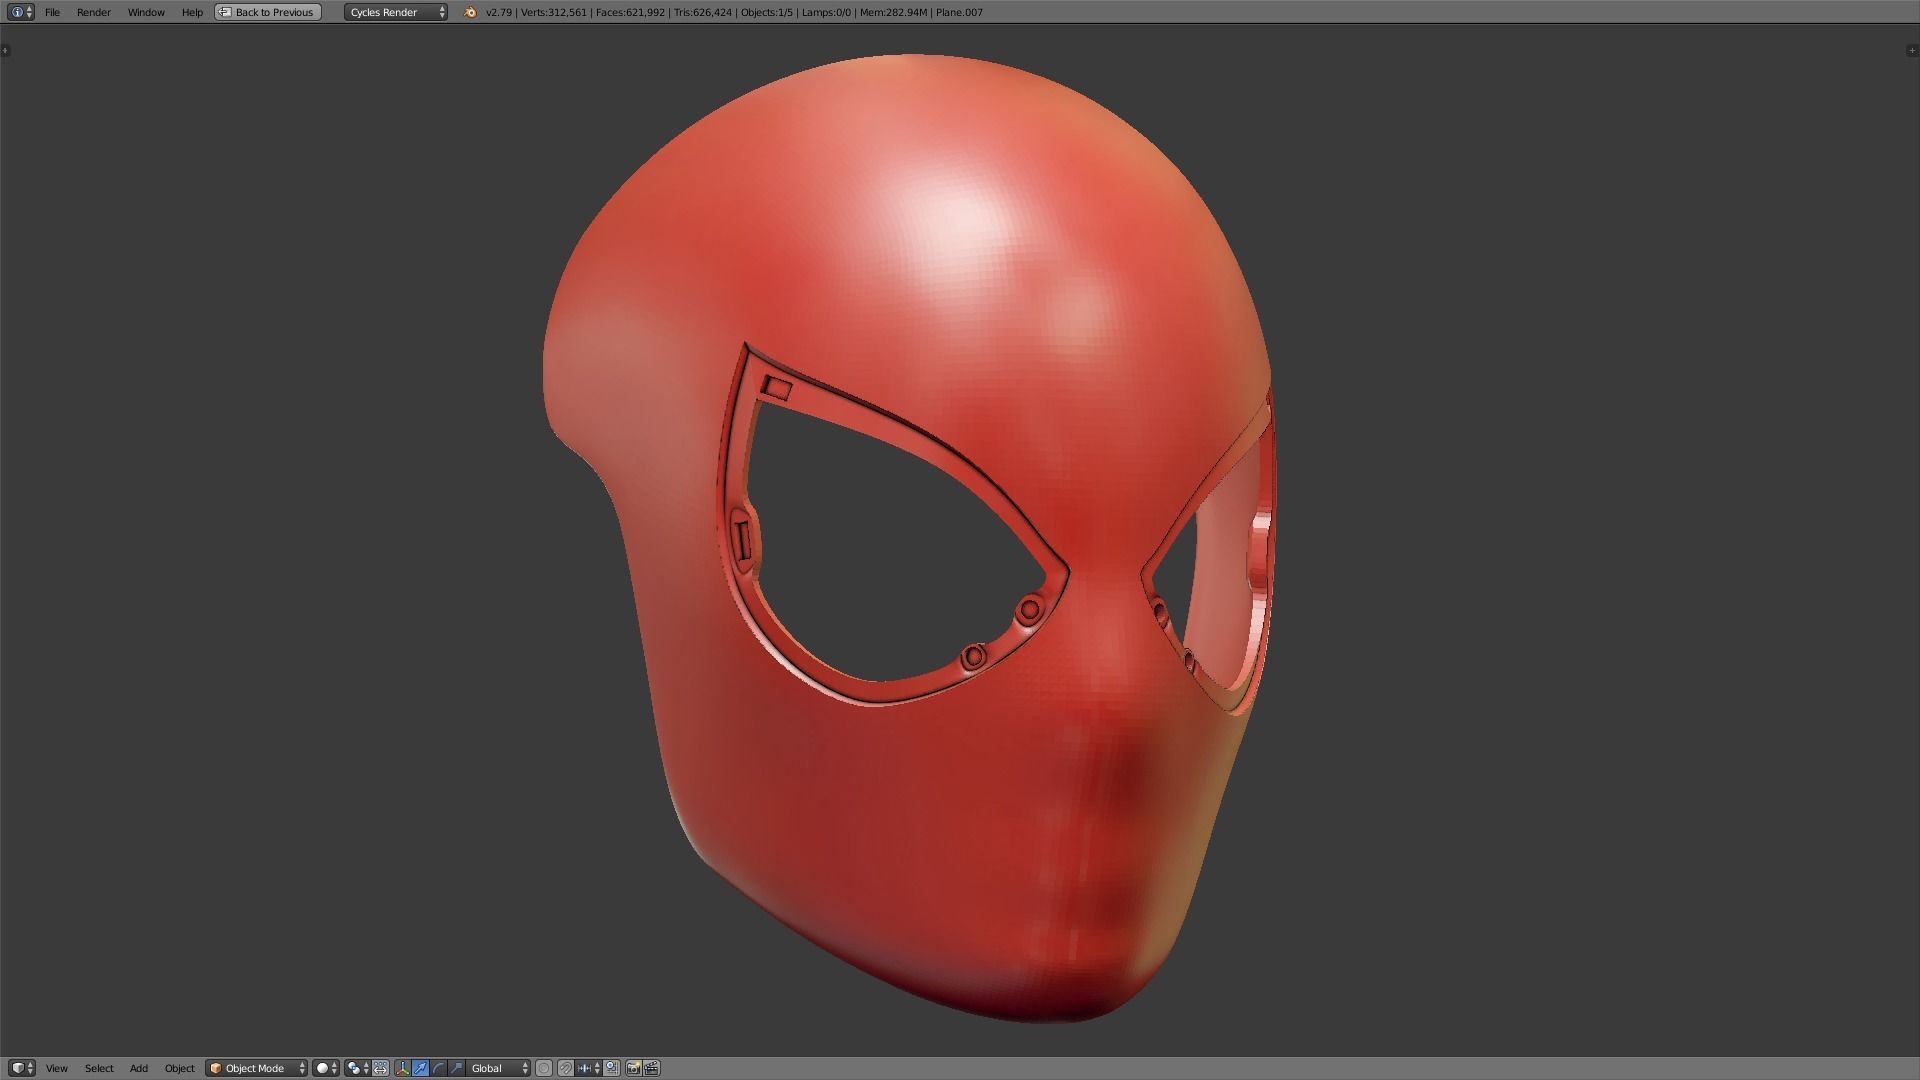The width and height of the screenshot is (1920, 1080).
Task: Toggle the 3D manipulator widget
Action: coord(403,1068)
